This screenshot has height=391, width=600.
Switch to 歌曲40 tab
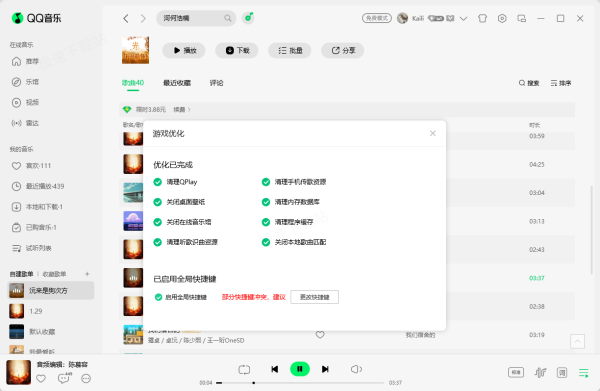[x=133, y=83]
